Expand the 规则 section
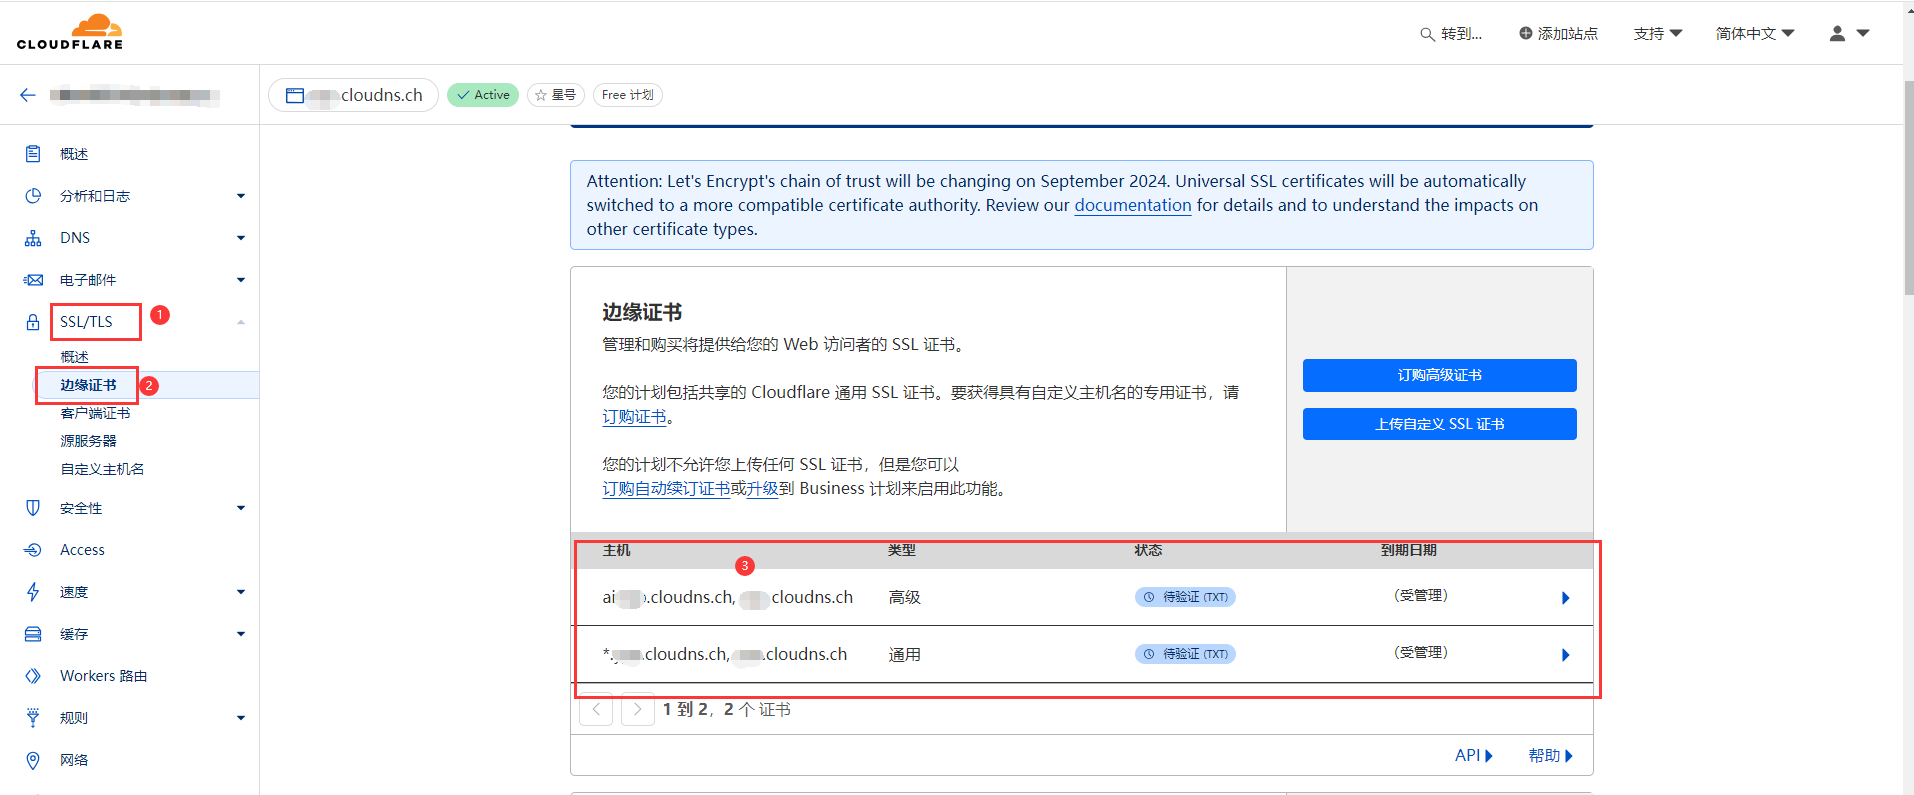The height and width of the screenshot is (795, 1914). click(241, 718)
